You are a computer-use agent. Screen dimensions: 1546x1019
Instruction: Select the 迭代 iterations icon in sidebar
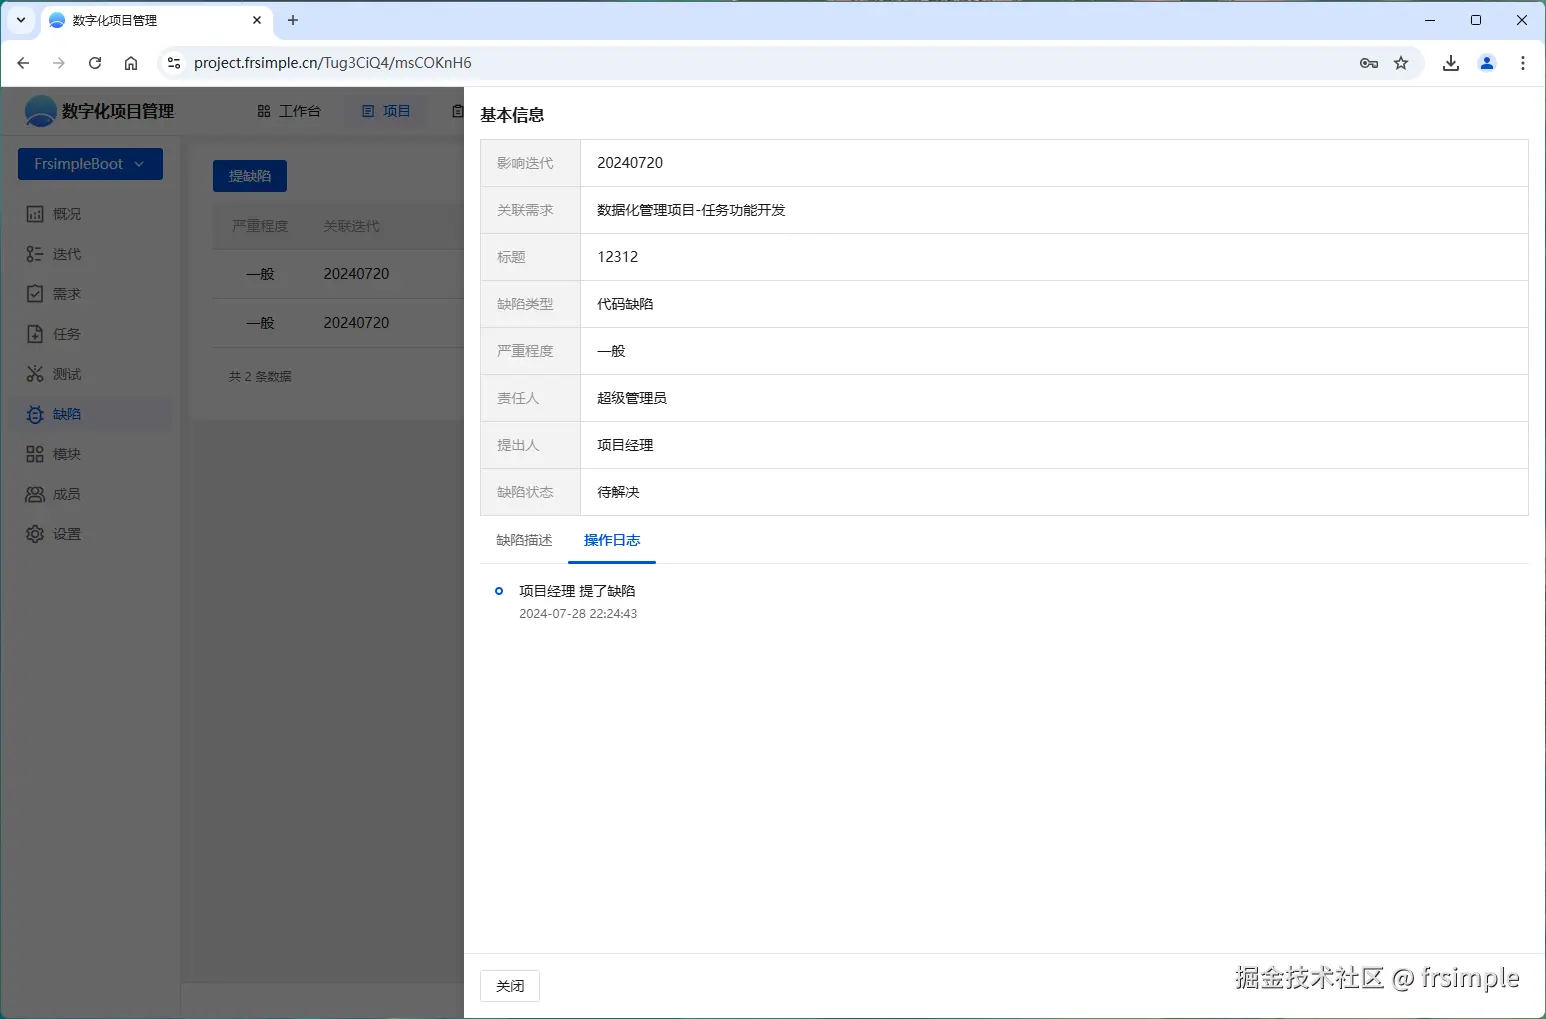pos(66,253)
